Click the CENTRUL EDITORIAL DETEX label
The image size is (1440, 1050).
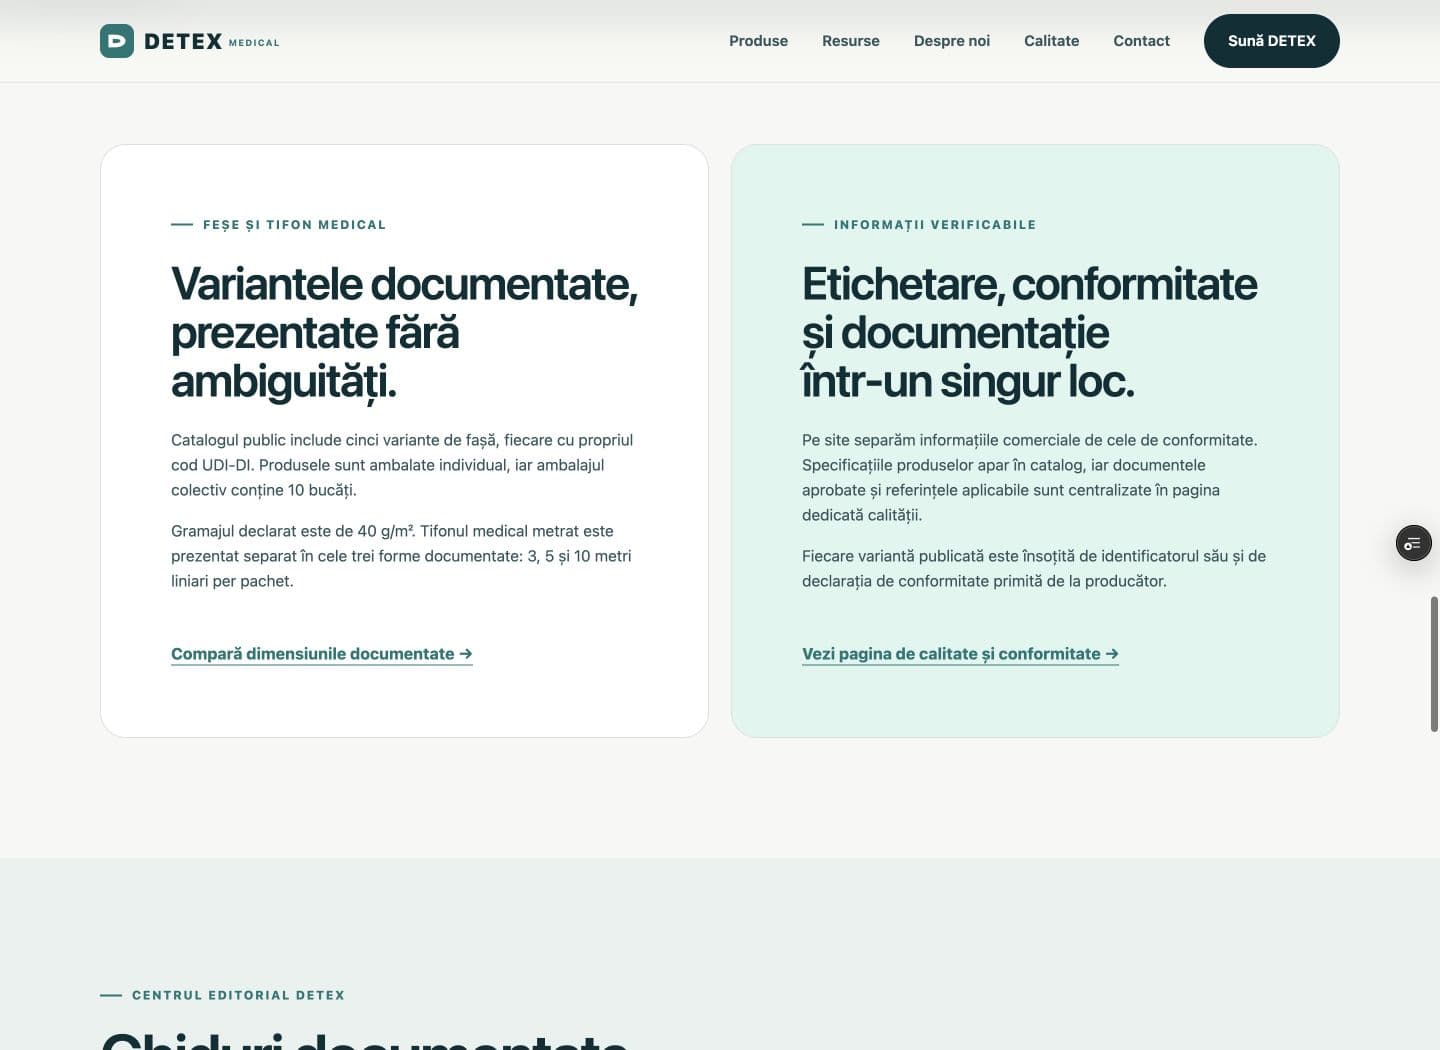coord(238,995)
